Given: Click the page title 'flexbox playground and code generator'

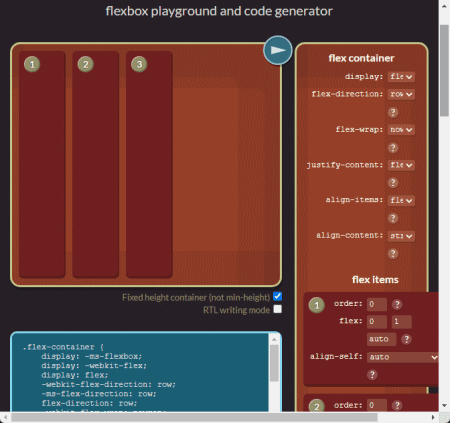Looking at the screenshot, I should [219, 11].
